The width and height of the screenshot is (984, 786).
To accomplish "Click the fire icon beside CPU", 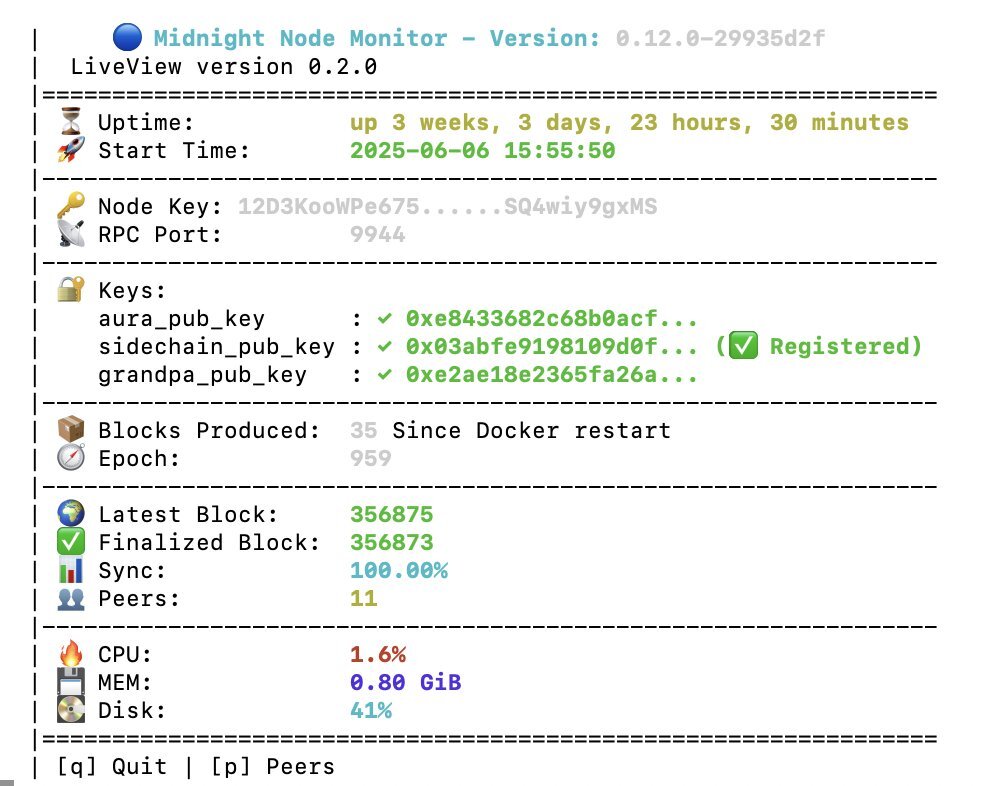I will [69, 655].
